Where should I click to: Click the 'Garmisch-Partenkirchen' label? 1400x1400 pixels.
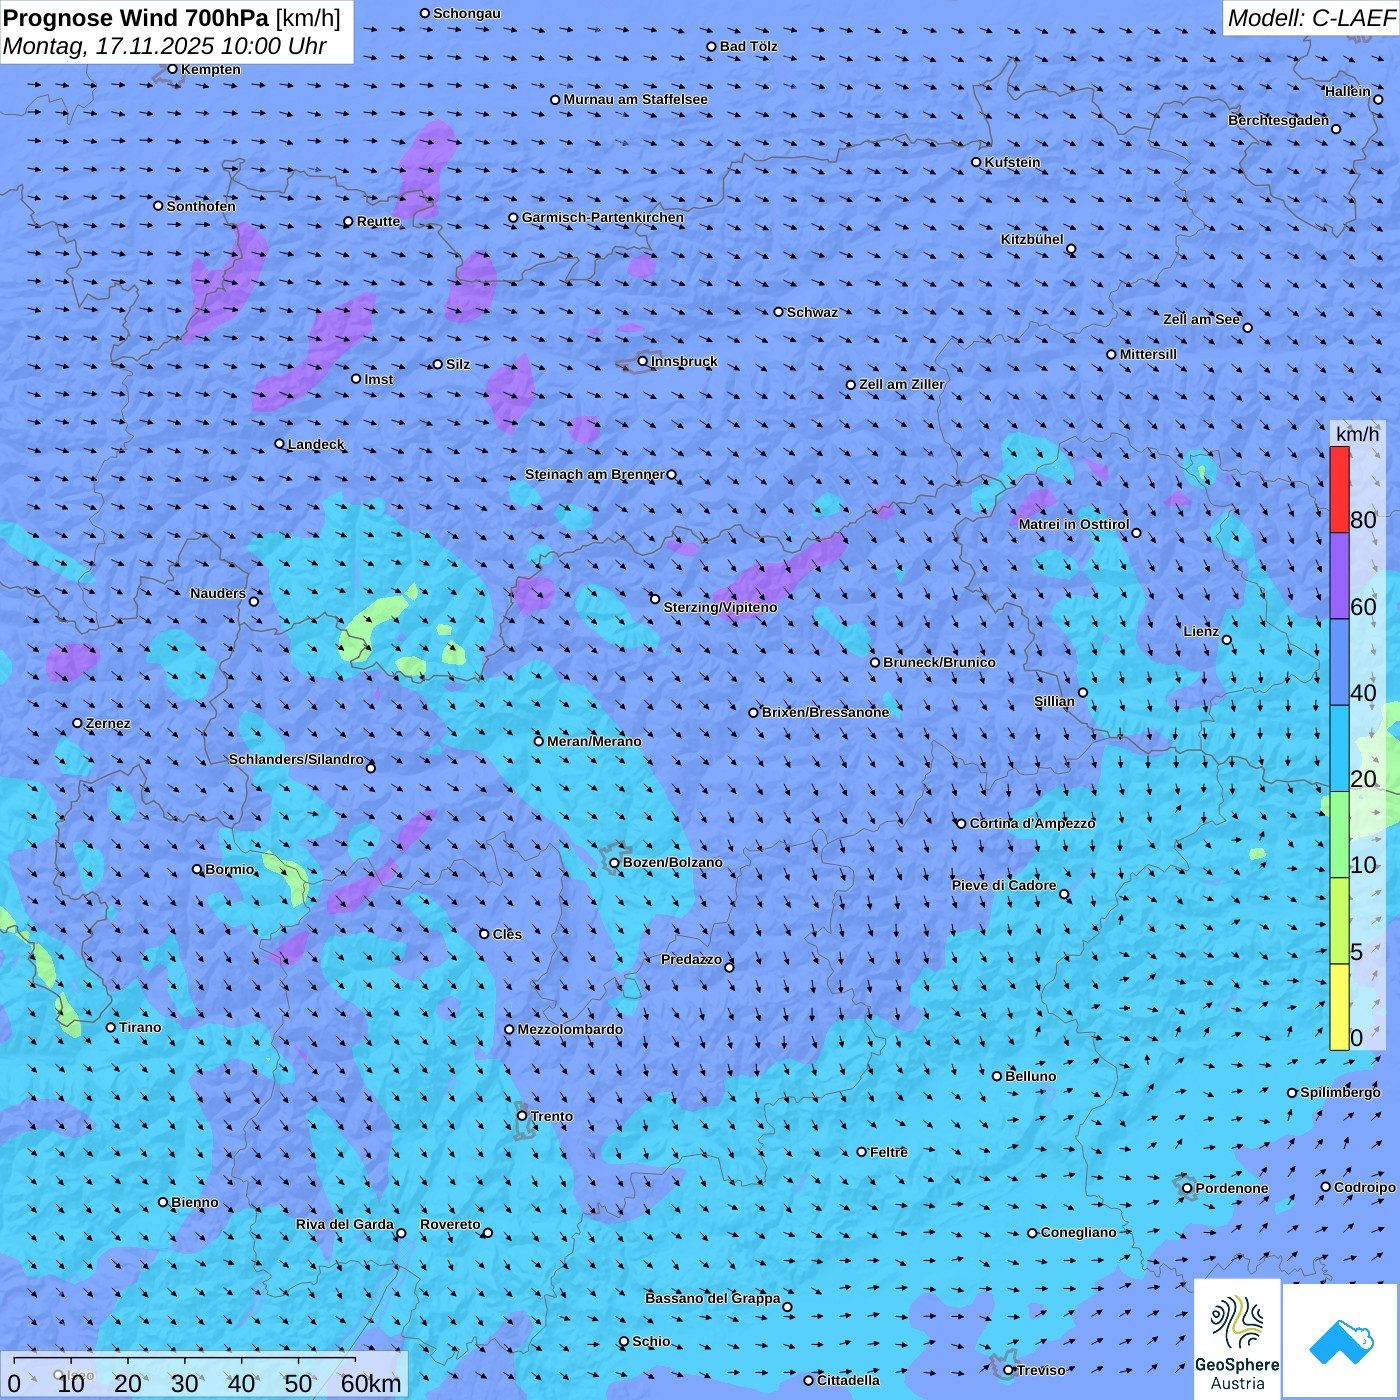(x=603, y=217)
